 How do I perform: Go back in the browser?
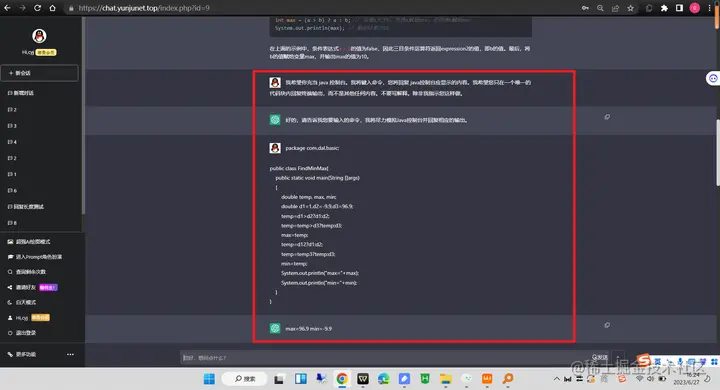pyautogui.click(x=7, y=8)
